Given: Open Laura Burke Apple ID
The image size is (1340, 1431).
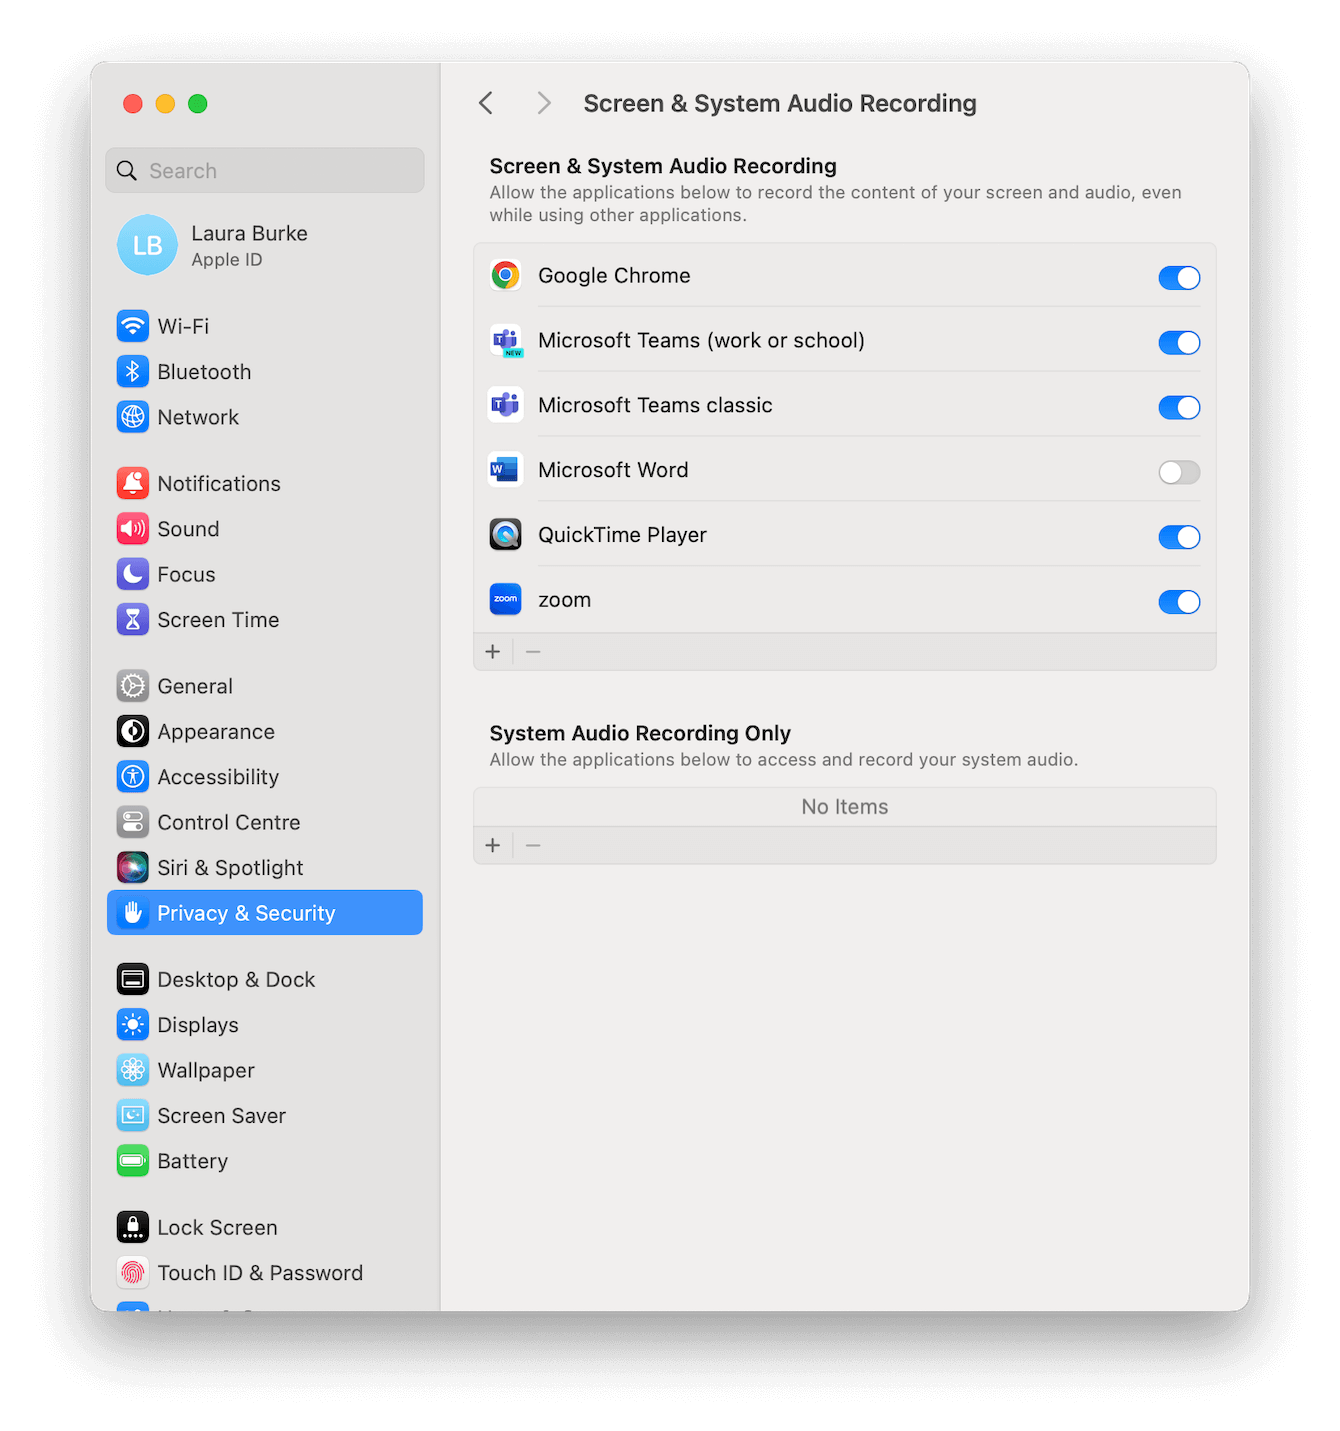Looking at the screenshot, I should [265, 245].
